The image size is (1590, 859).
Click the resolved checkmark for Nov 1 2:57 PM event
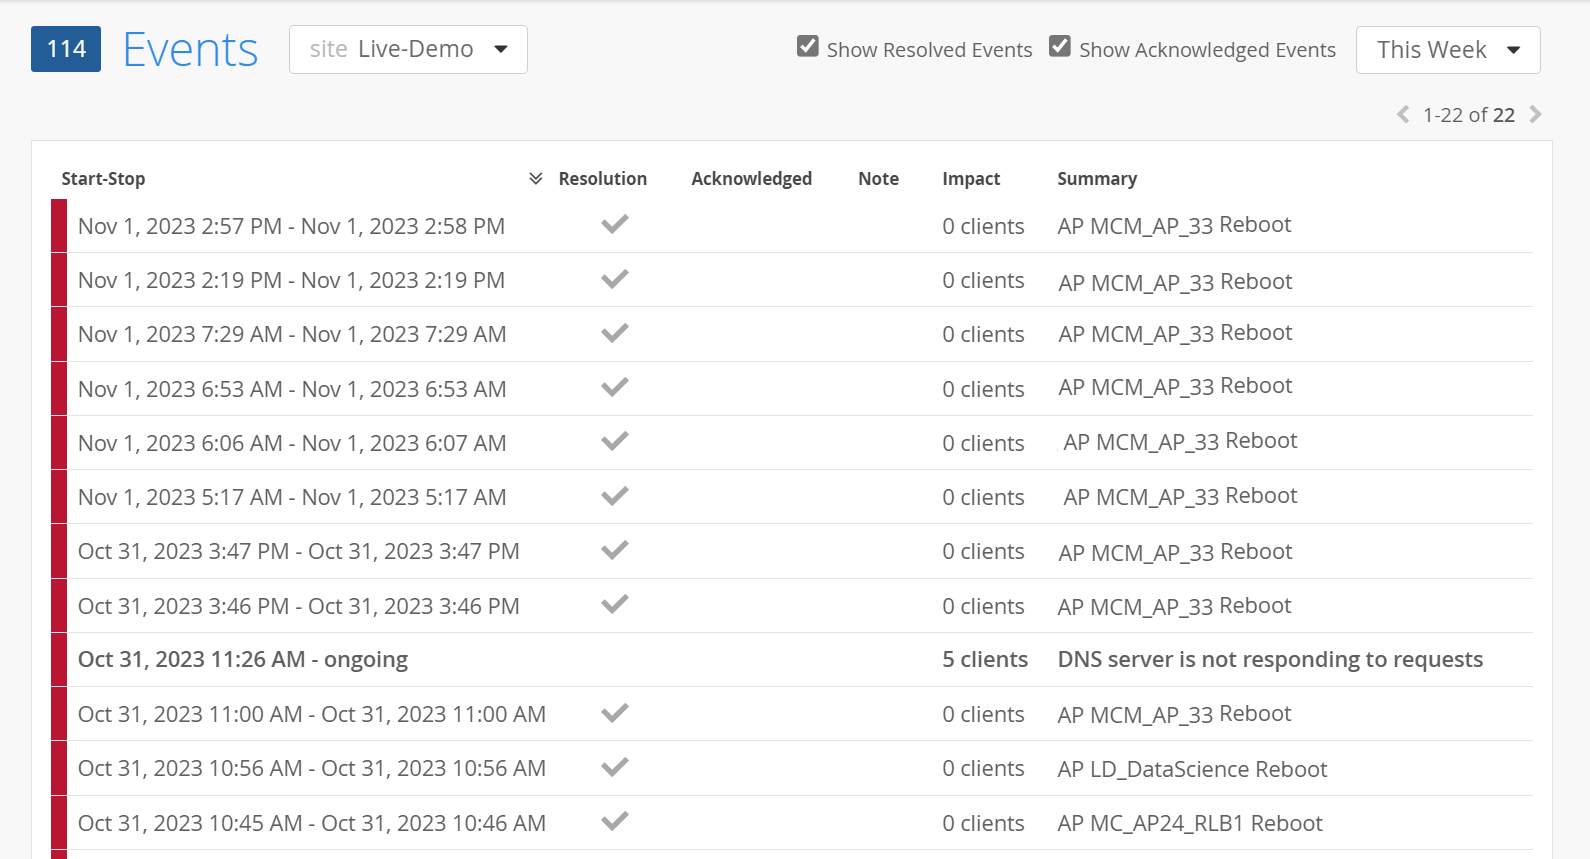click(x=614, y=224)
